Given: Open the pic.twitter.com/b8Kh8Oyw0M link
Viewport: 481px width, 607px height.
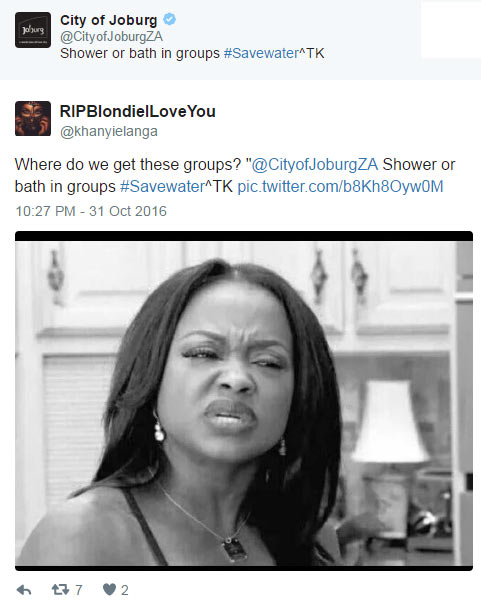Looking at the screenshot, I should [340, 187].
